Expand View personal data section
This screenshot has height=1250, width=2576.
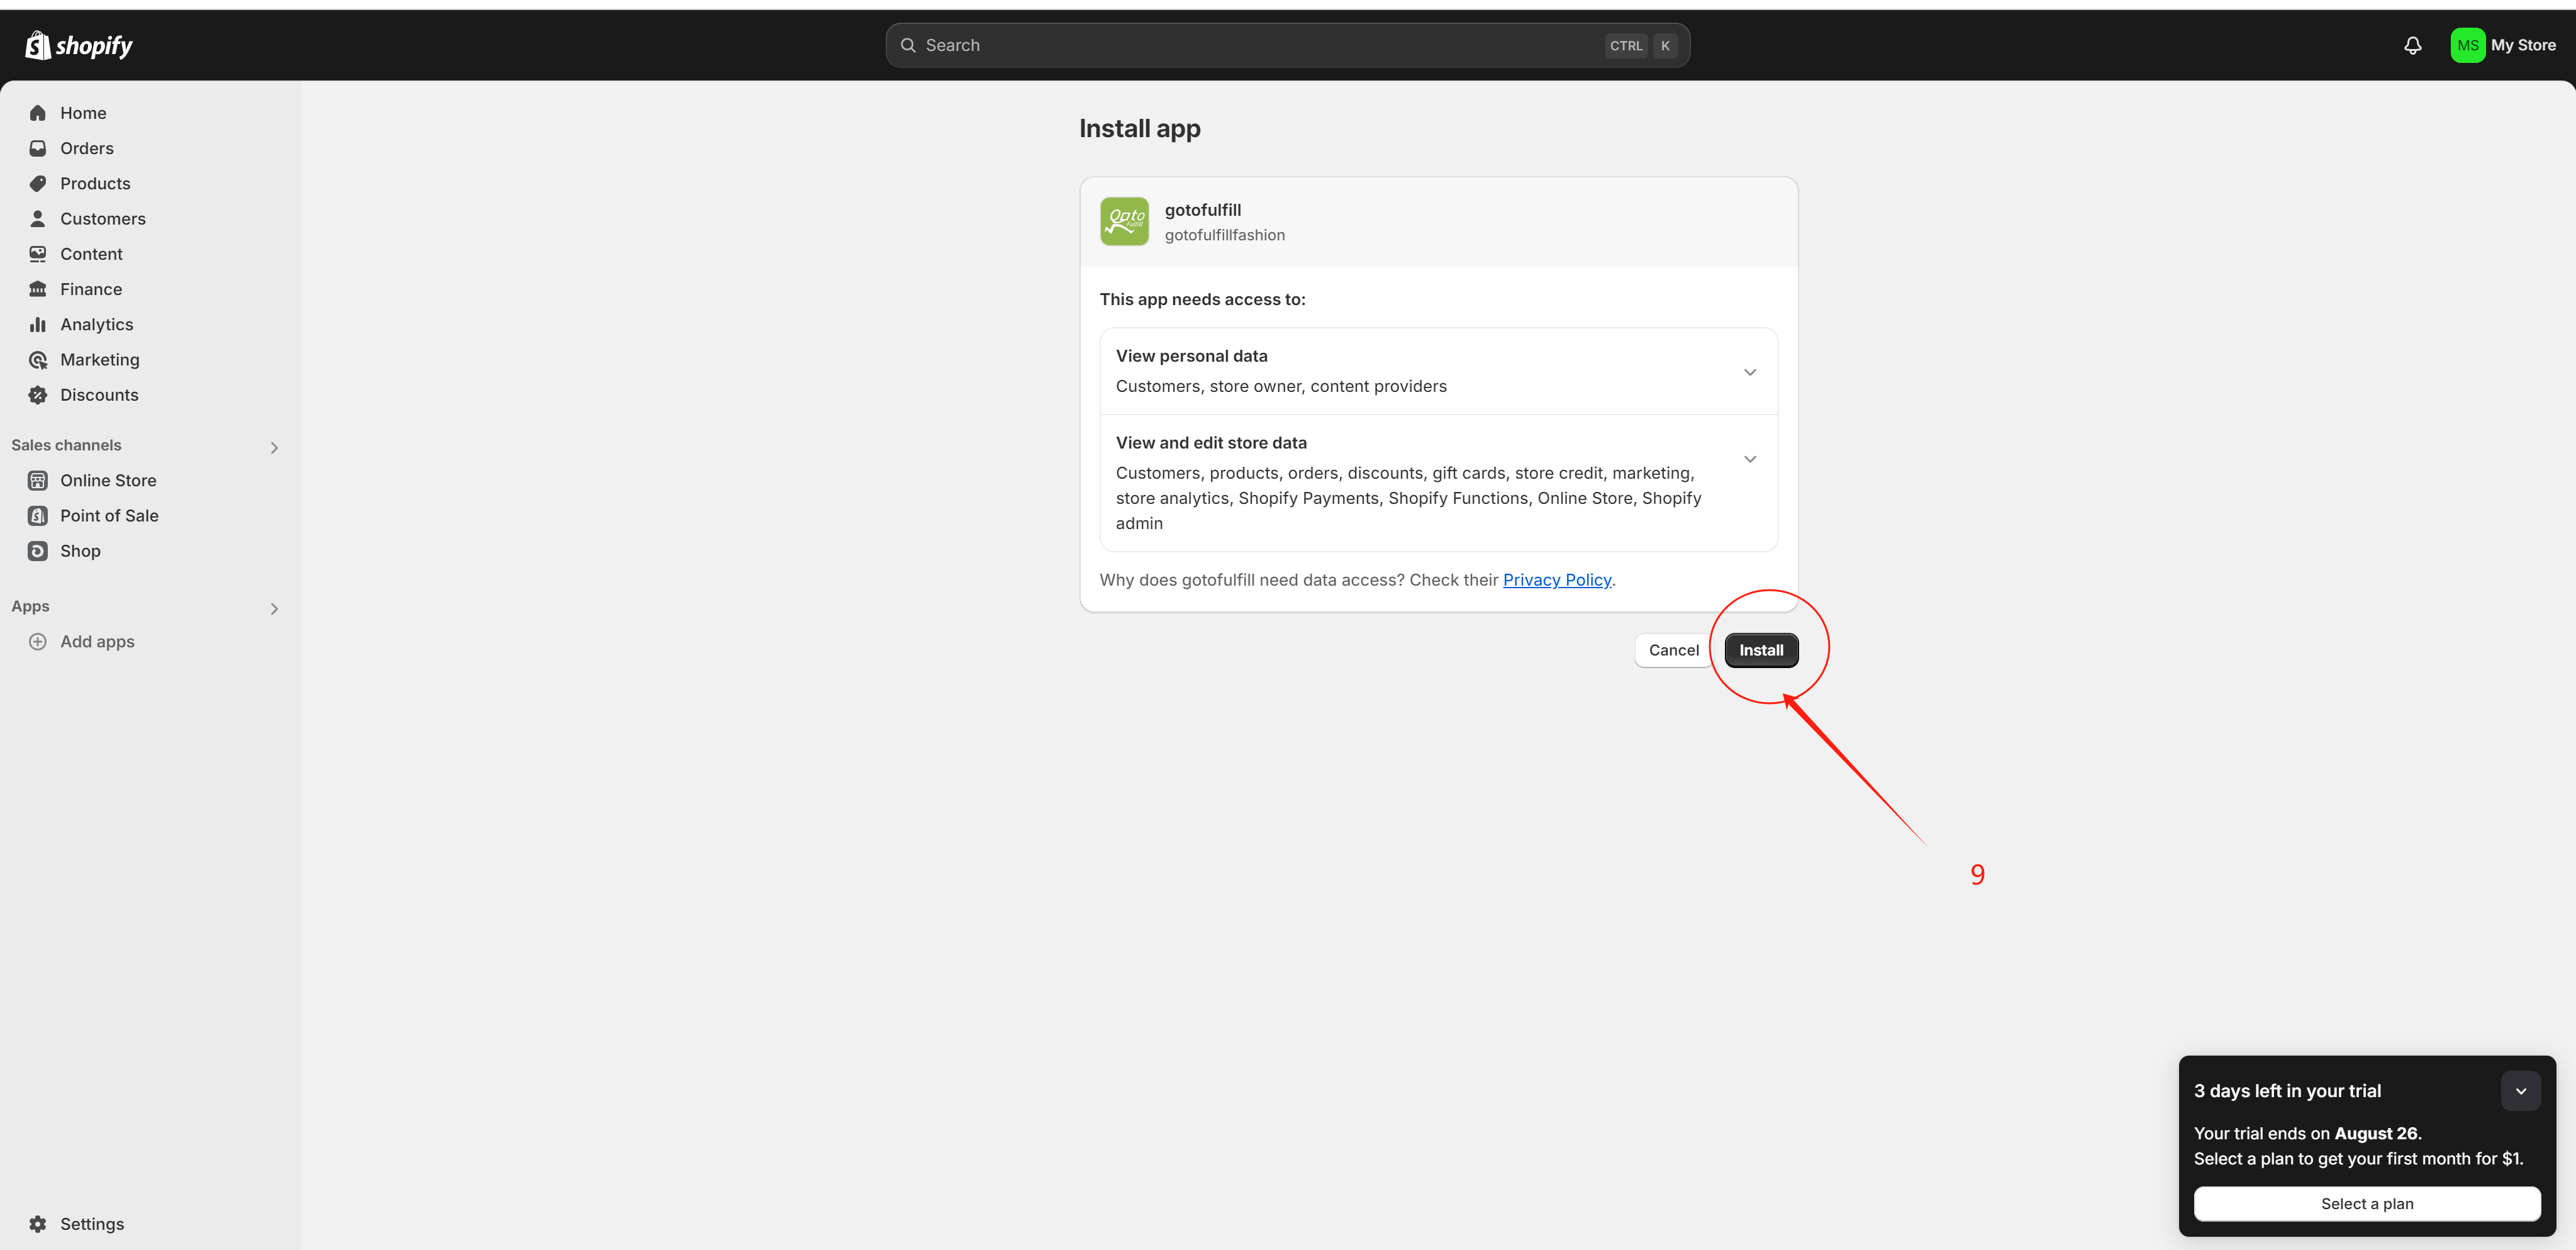(x=1750, y=372)
